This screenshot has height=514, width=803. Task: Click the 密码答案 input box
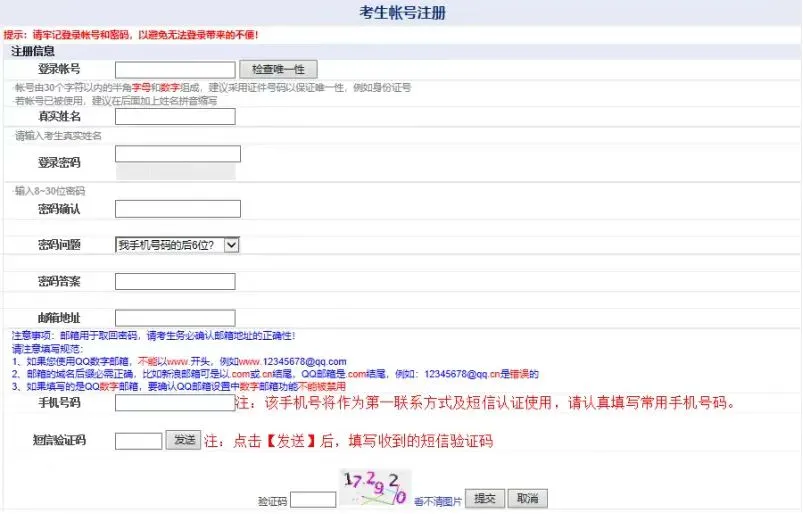(175, 281)
